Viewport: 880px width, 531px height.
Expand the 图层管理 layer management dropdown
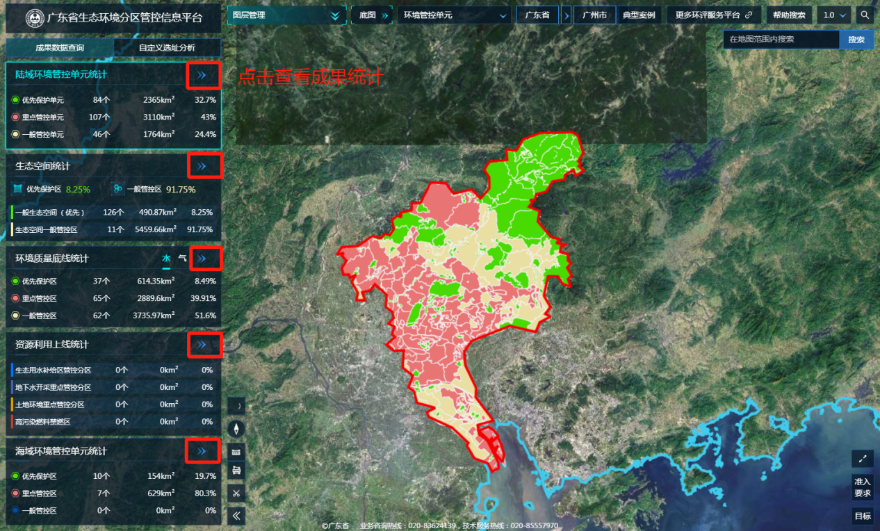285,15
